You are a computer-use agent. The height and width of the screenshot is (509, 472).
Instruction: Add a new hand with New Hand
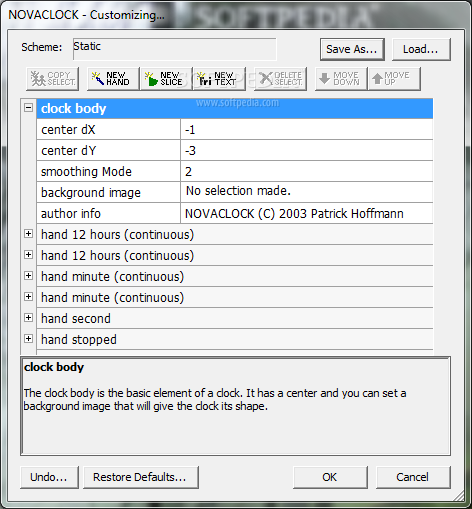click(x=113, y=79)
